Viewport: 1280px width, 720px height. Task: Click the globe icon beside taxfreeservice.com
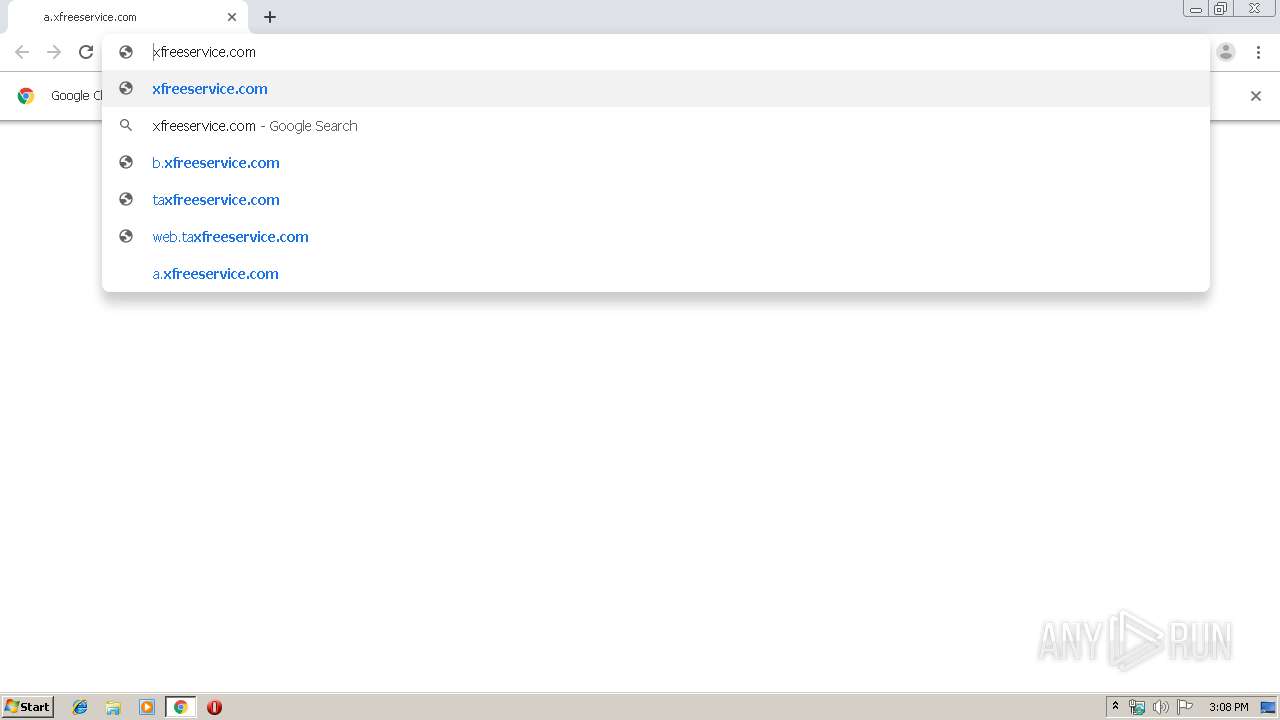[126, 199]
